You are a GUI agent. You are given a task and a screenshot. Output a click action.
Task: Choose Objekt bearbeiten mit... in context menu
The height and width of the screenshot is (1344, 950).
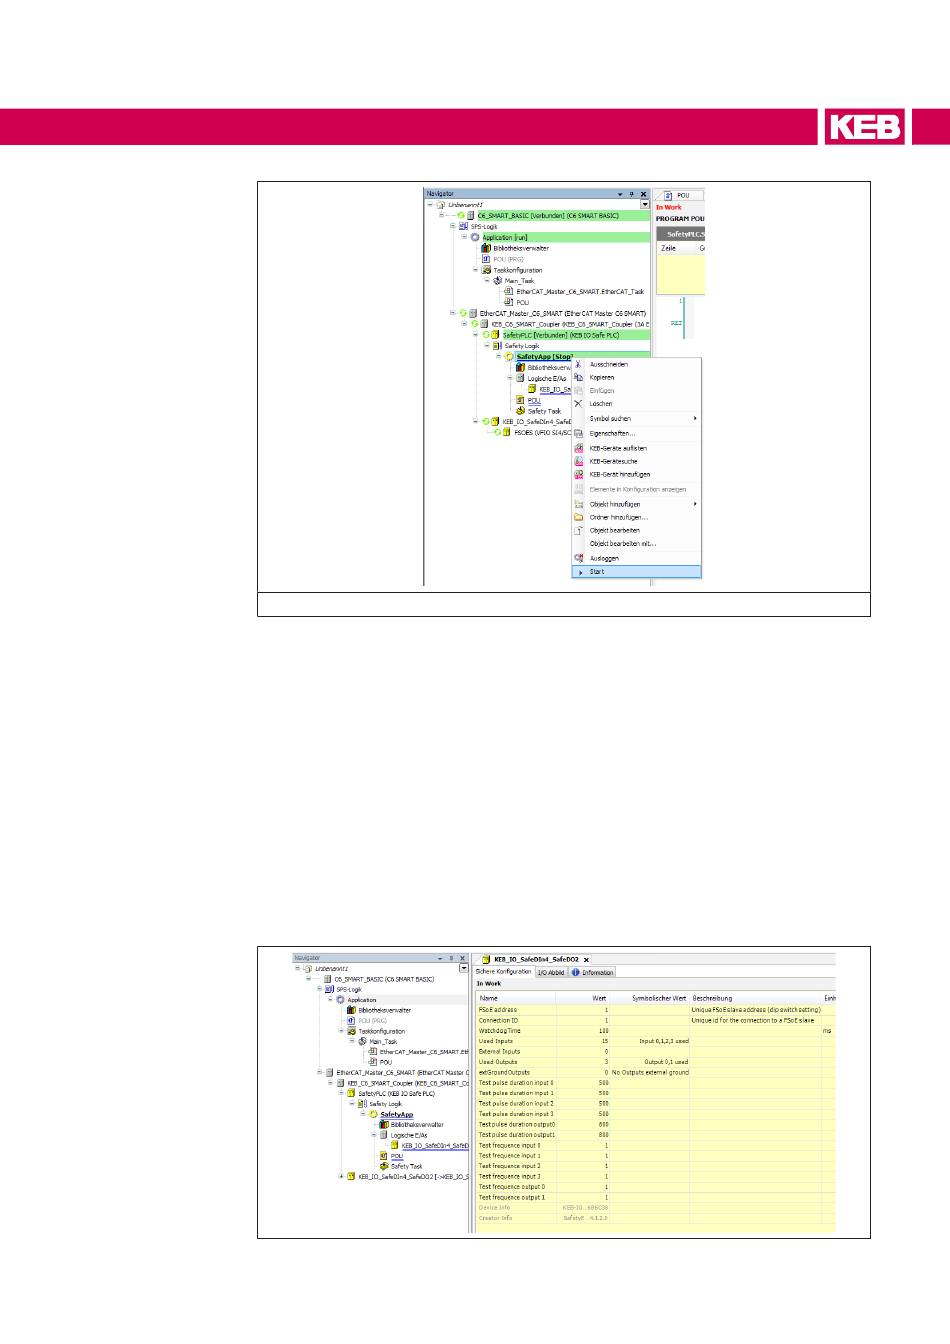coord(623,544)
